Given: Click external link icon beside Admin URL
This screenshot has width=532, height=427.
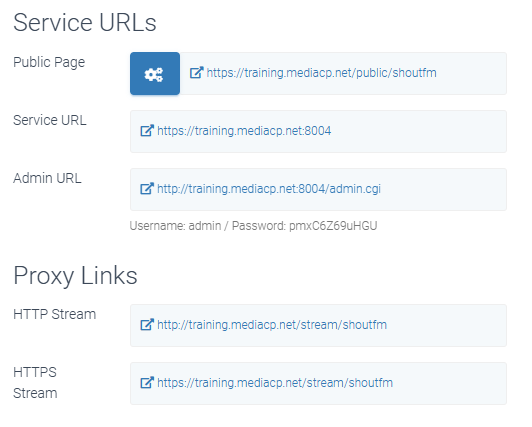Looking at the screenshot, I should coord(147,189).
